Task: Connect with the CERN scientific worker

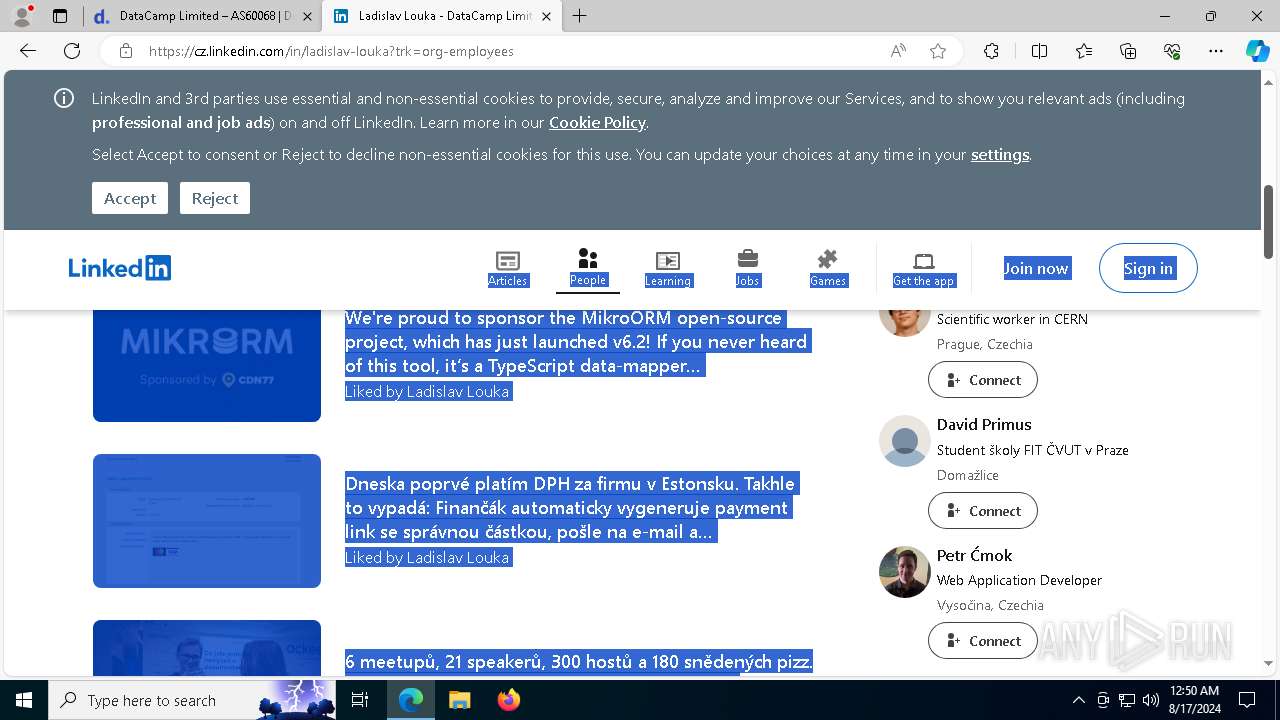Action: (x=983, y=380)
